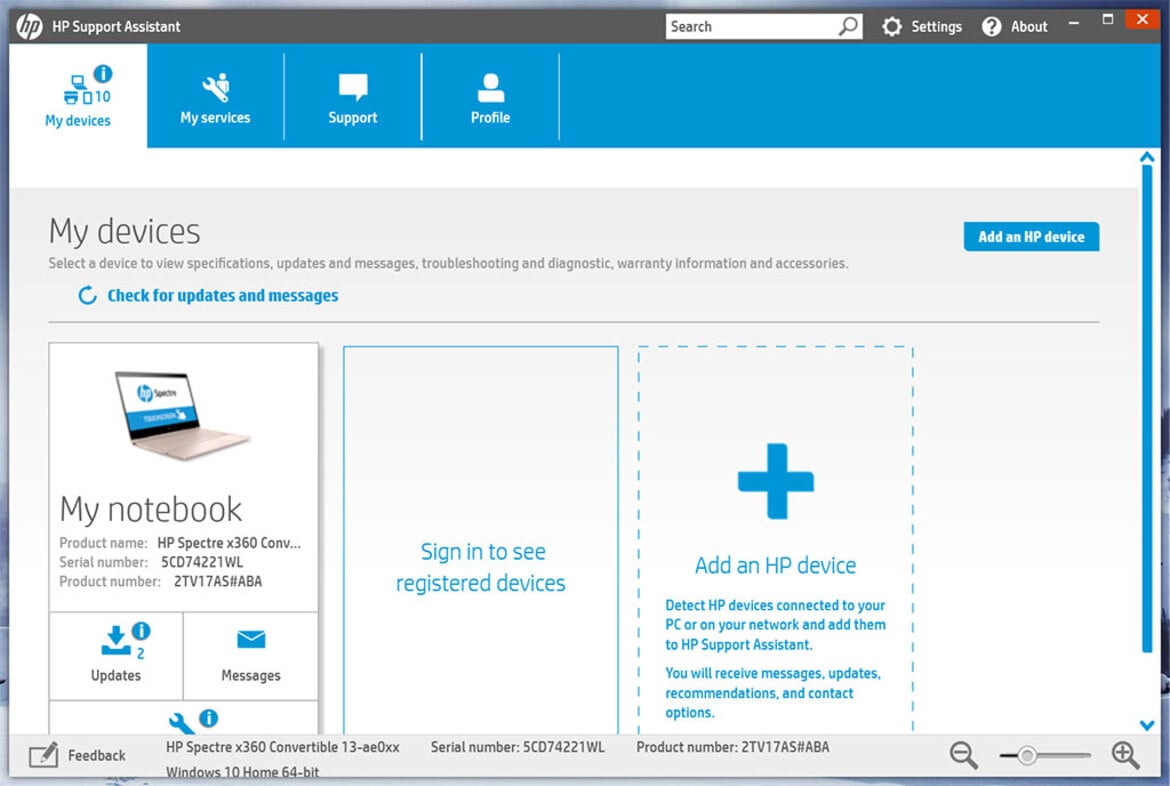Open the Feedback link

(97, 755)
